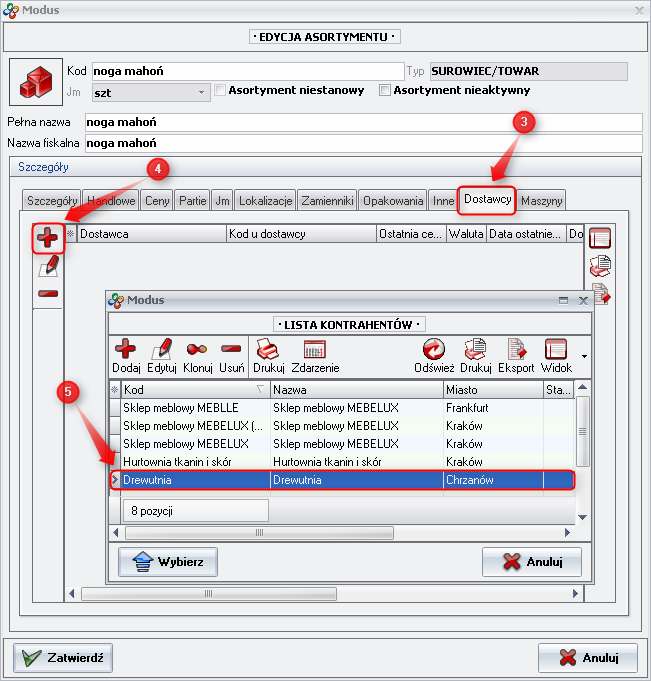Click the red plus add supplier icon
The width and height of the screenshot is (651, 681).
(47, 238)
